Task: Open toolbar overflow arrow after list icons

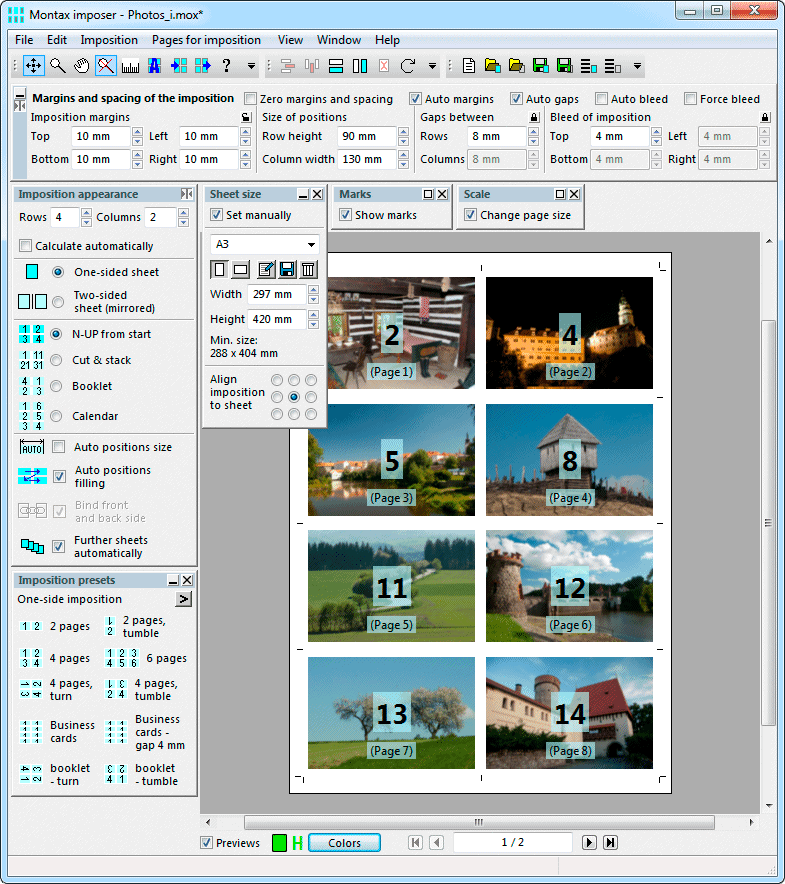Action: 637,66
